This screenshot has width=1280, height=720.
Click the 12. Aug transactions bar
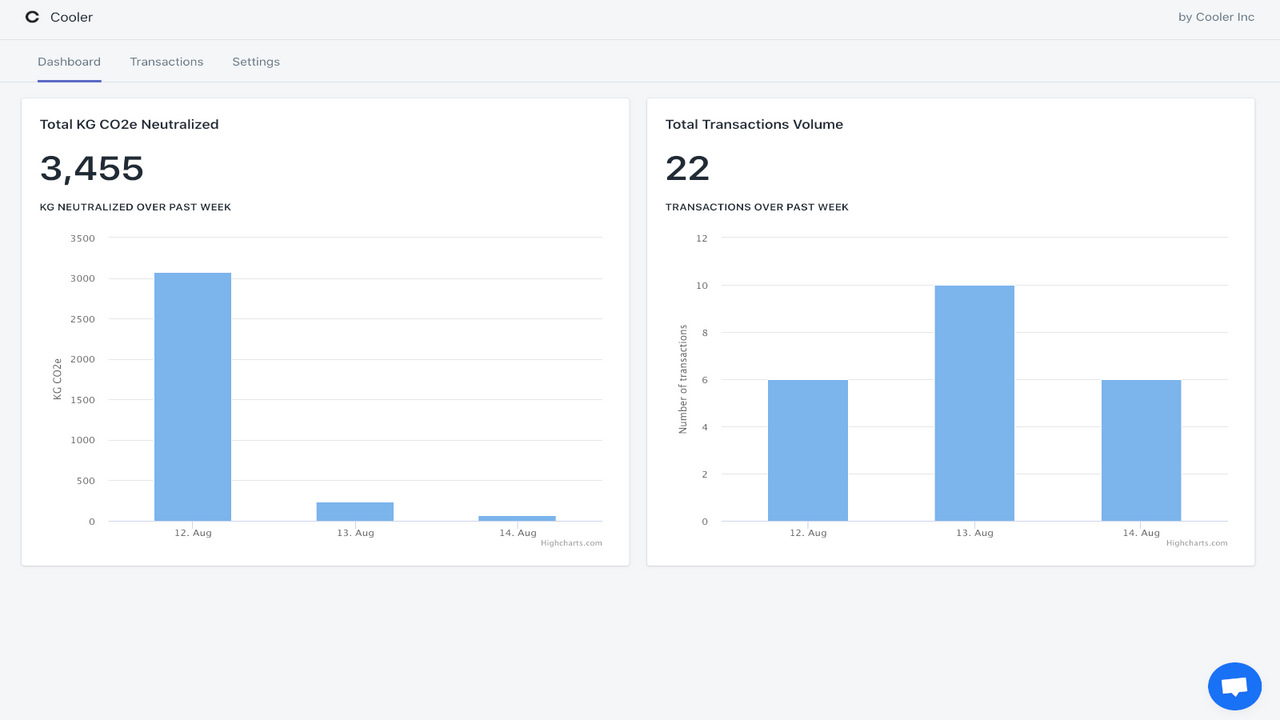tap(807, 450)
